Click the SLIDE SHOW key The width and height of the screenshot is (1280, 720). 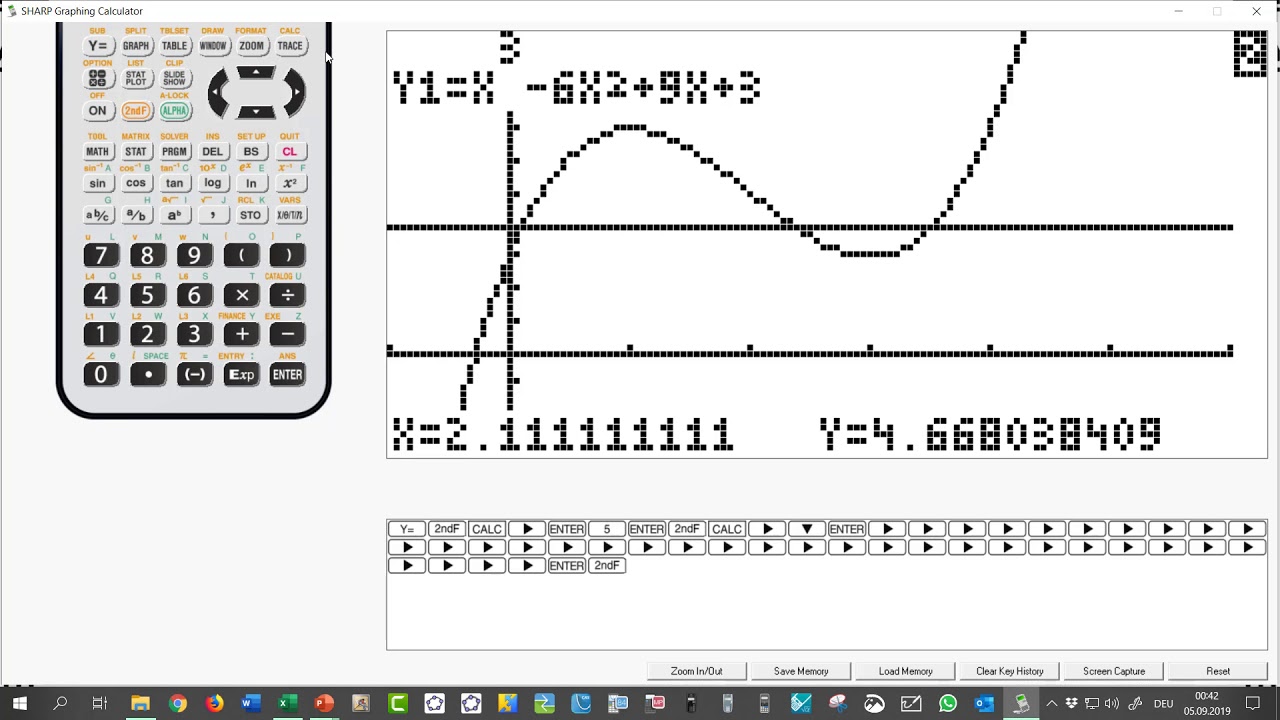coord(174,78)
